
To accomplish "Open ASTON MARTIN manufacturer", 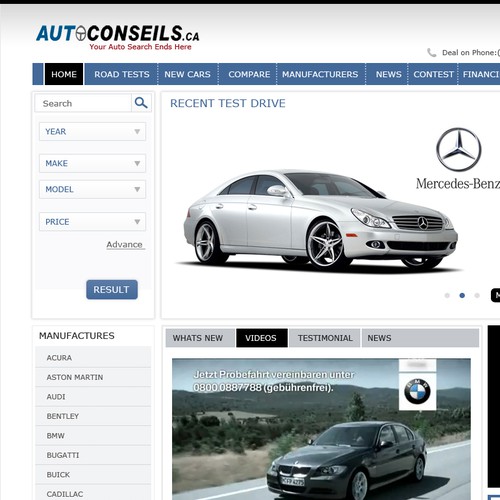I will (x=93, y=377).
